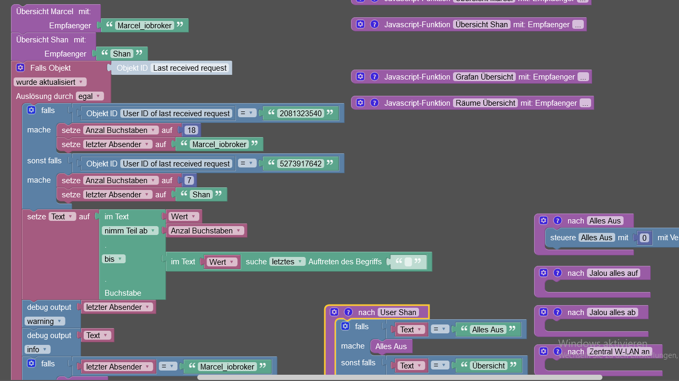Select the Objekt ID Last received request

click(x=171, y=68)
